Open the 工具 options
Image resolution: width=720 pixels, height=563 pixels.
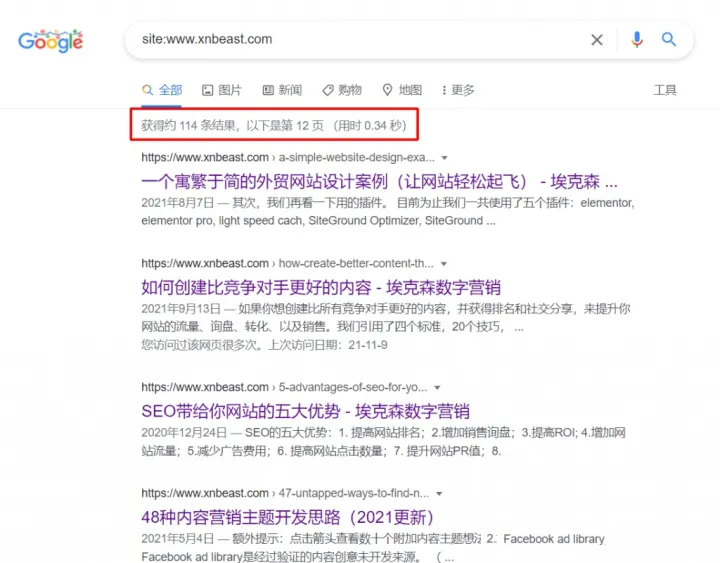664,90
